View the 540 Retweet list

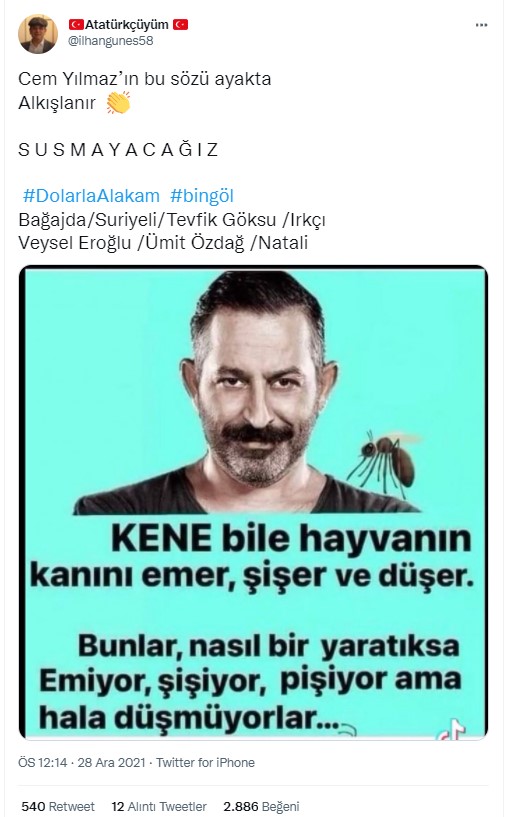[58, 807]
